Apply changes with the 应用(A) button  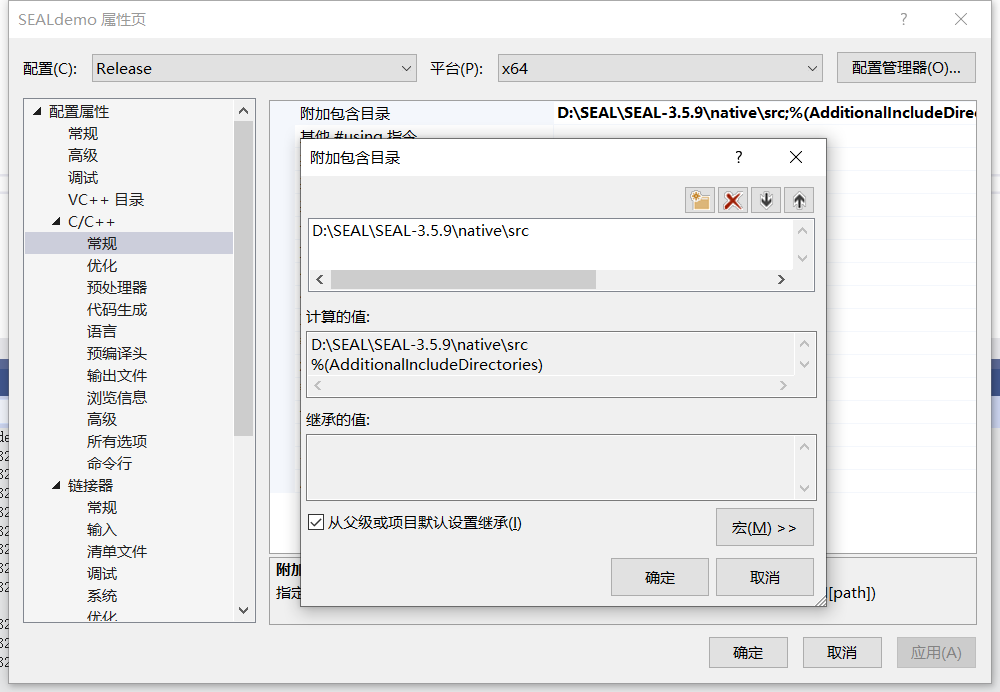tap(936, 652)
